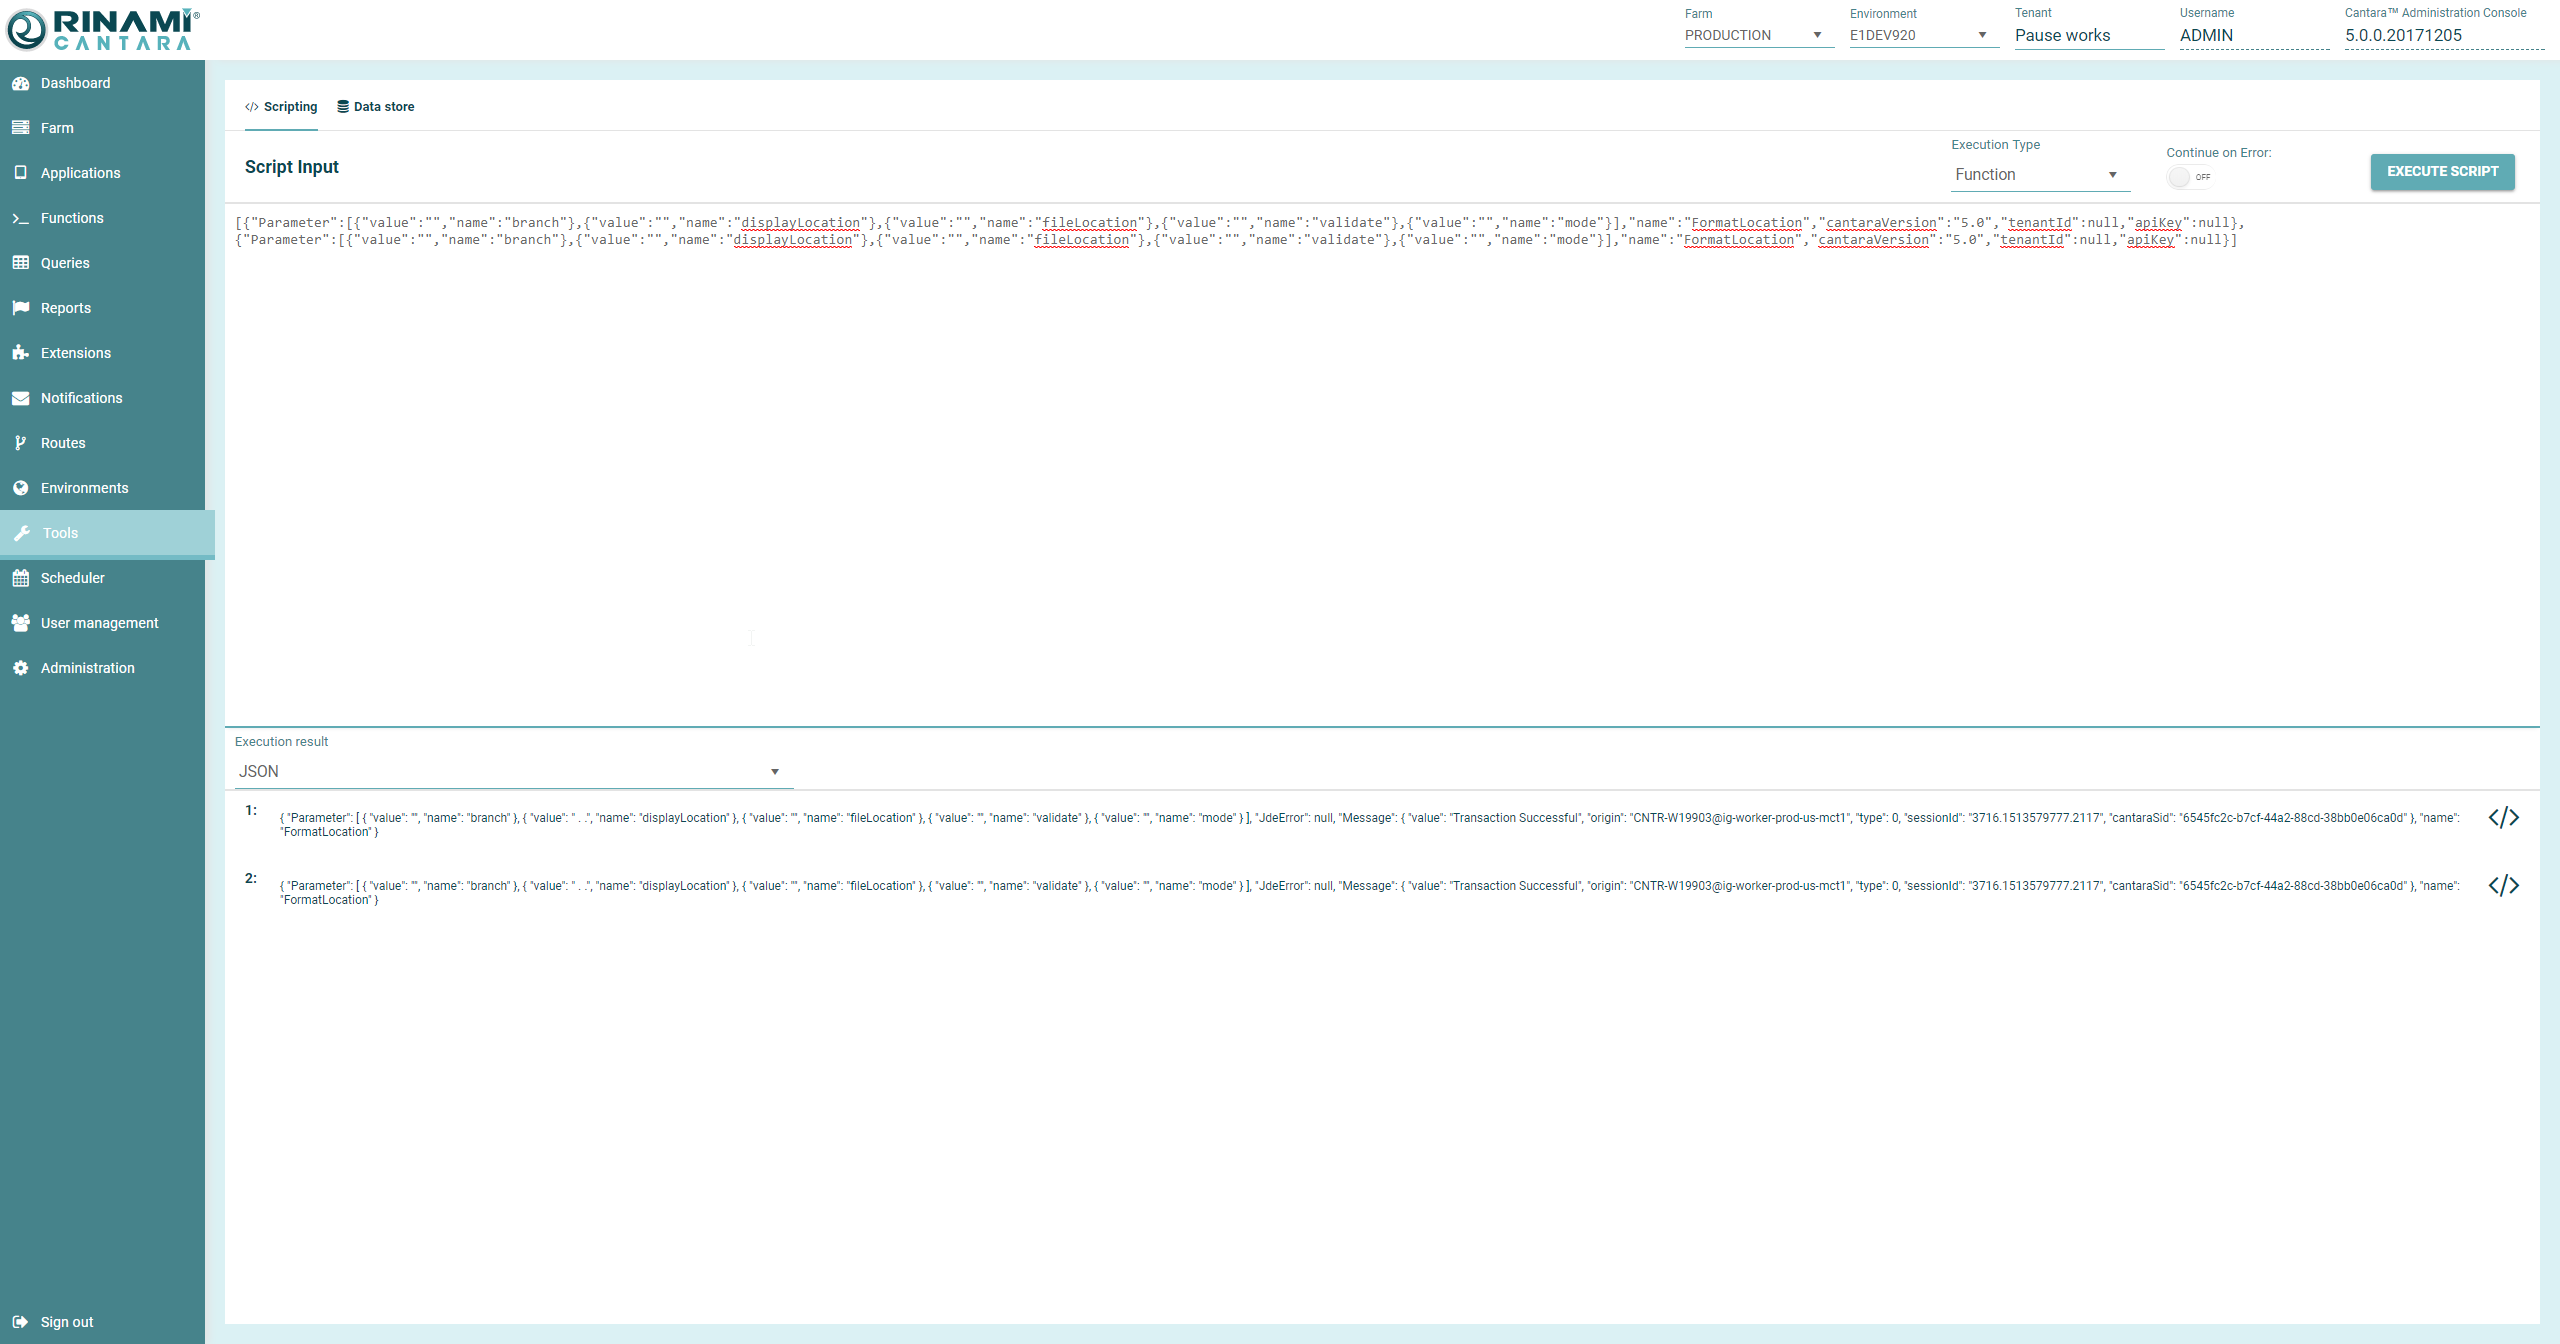Click the Dashboard gauge icon in sidebar

point(20,83)
